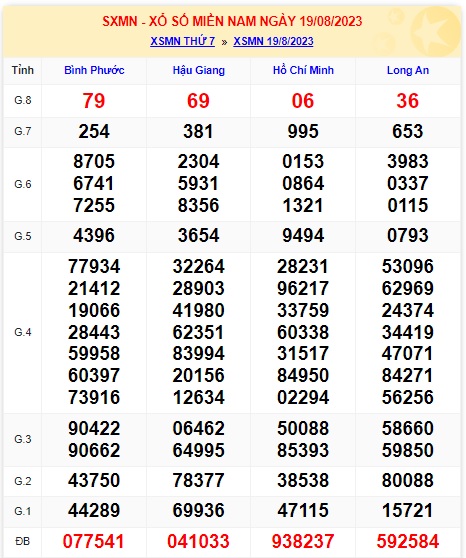
Task: Click the Hồ Chí Minh province header
Action: pos(303,70)
